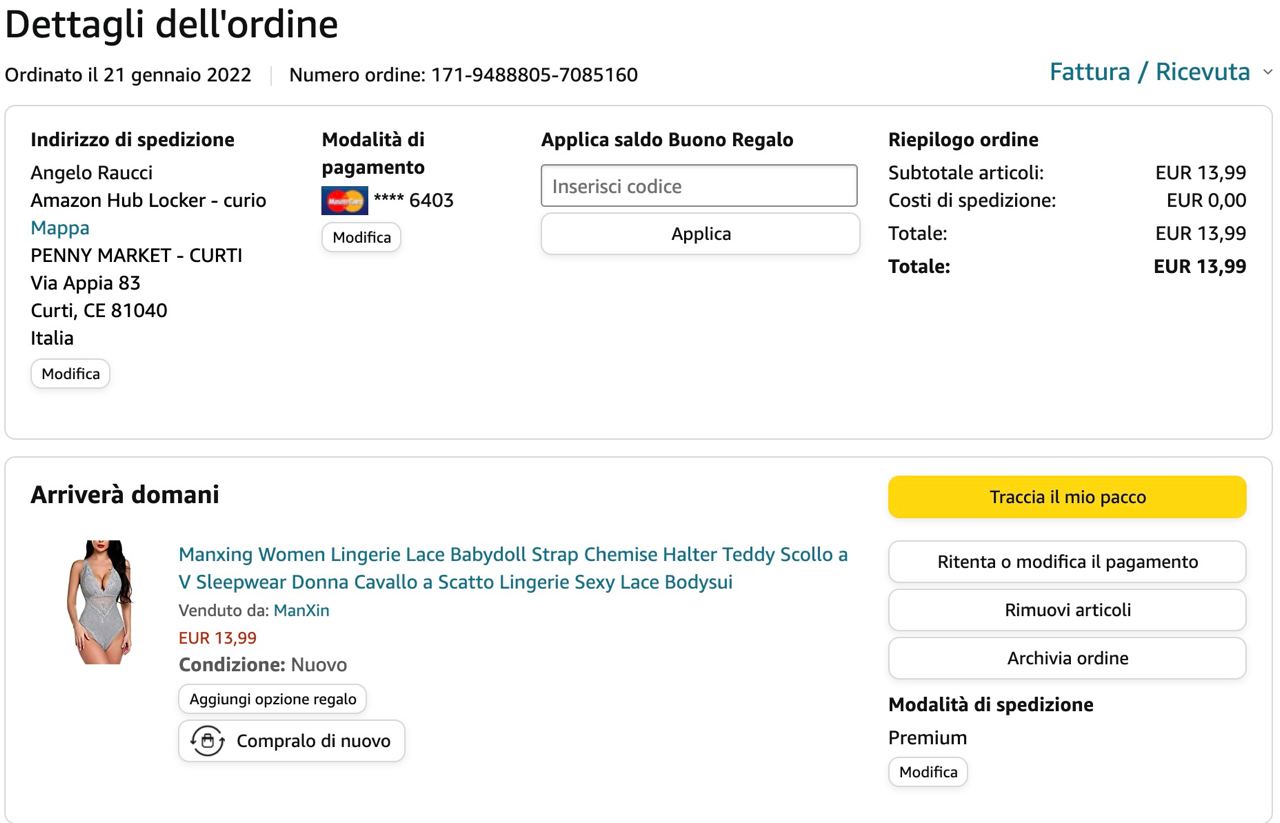Viewport: 1280px width, 823px height.
Task: Focus the Inserisci codice gift card field
Action: pyautogui.click(x=699, y=186)
